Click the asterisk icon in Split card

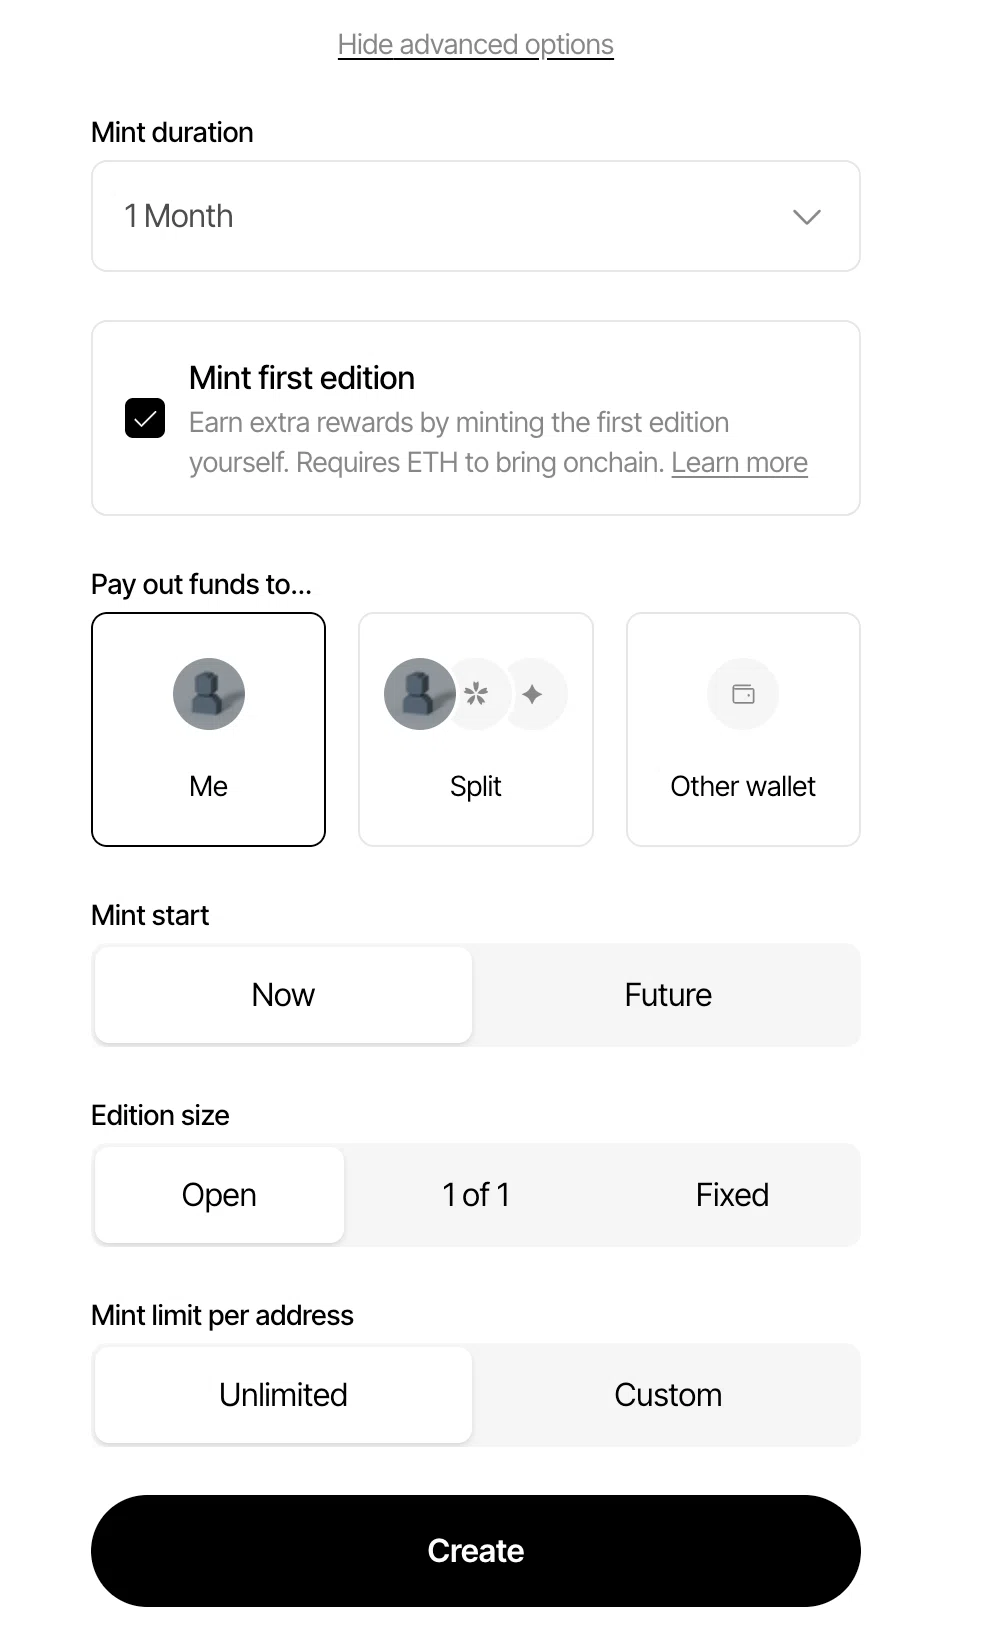476,693
